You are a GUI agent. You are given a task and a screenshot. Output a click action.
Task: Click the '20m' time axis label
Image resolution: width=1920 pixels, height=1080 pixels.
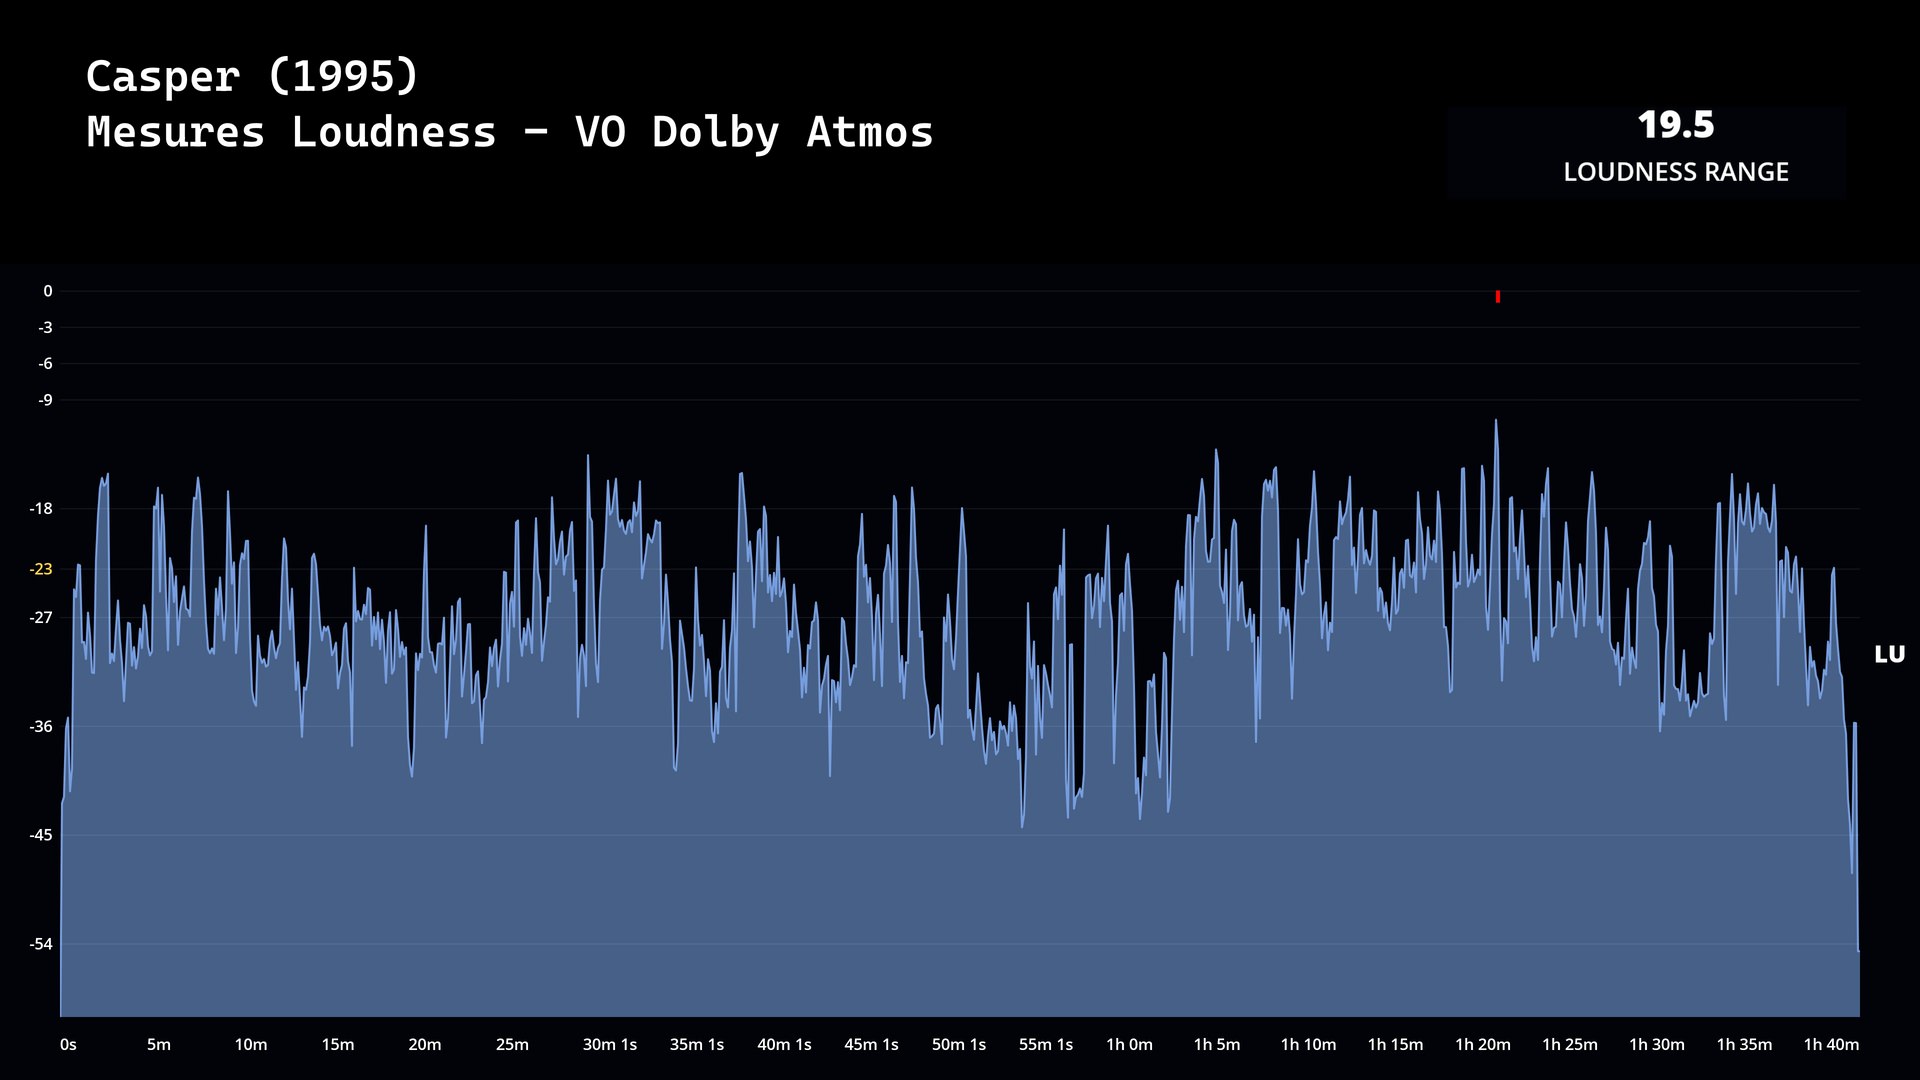coord(425,1045)
